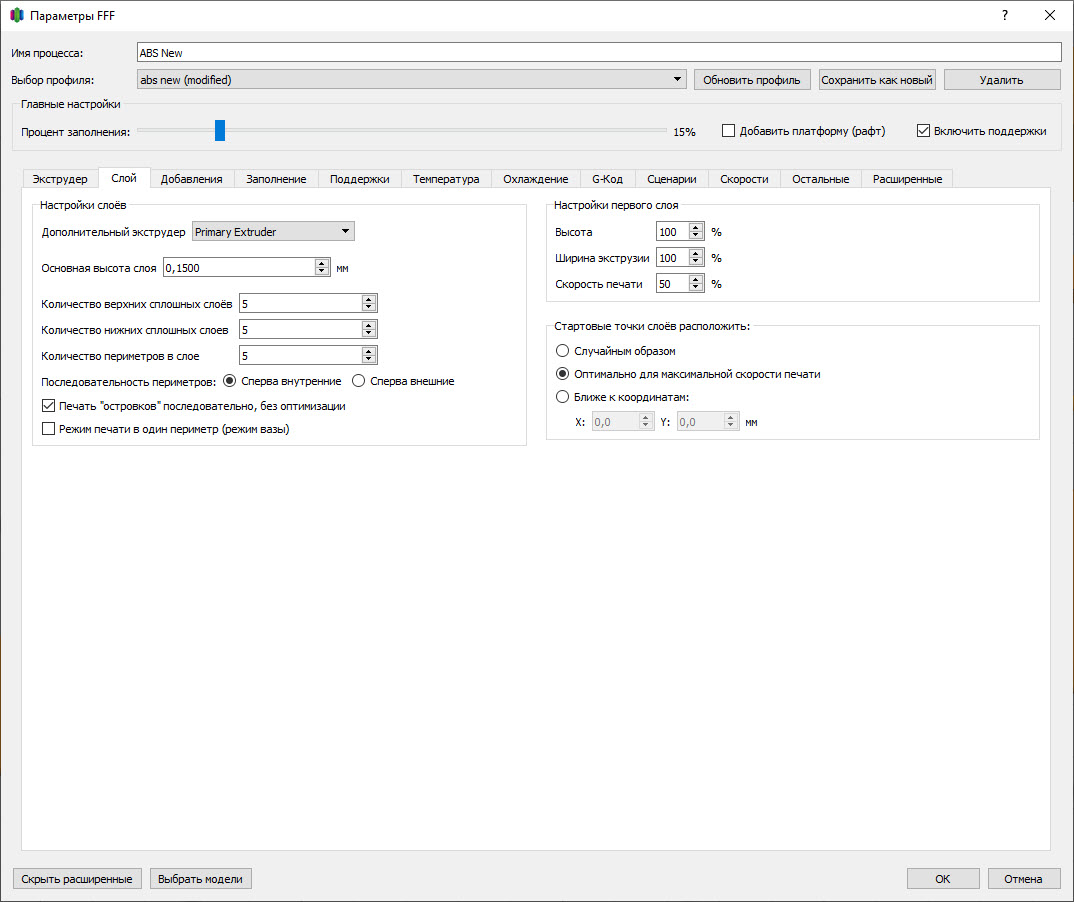Open the profile selection dropdown 'abs new (modified)'
Viewport: 1074px width, 902px height.
412,79
